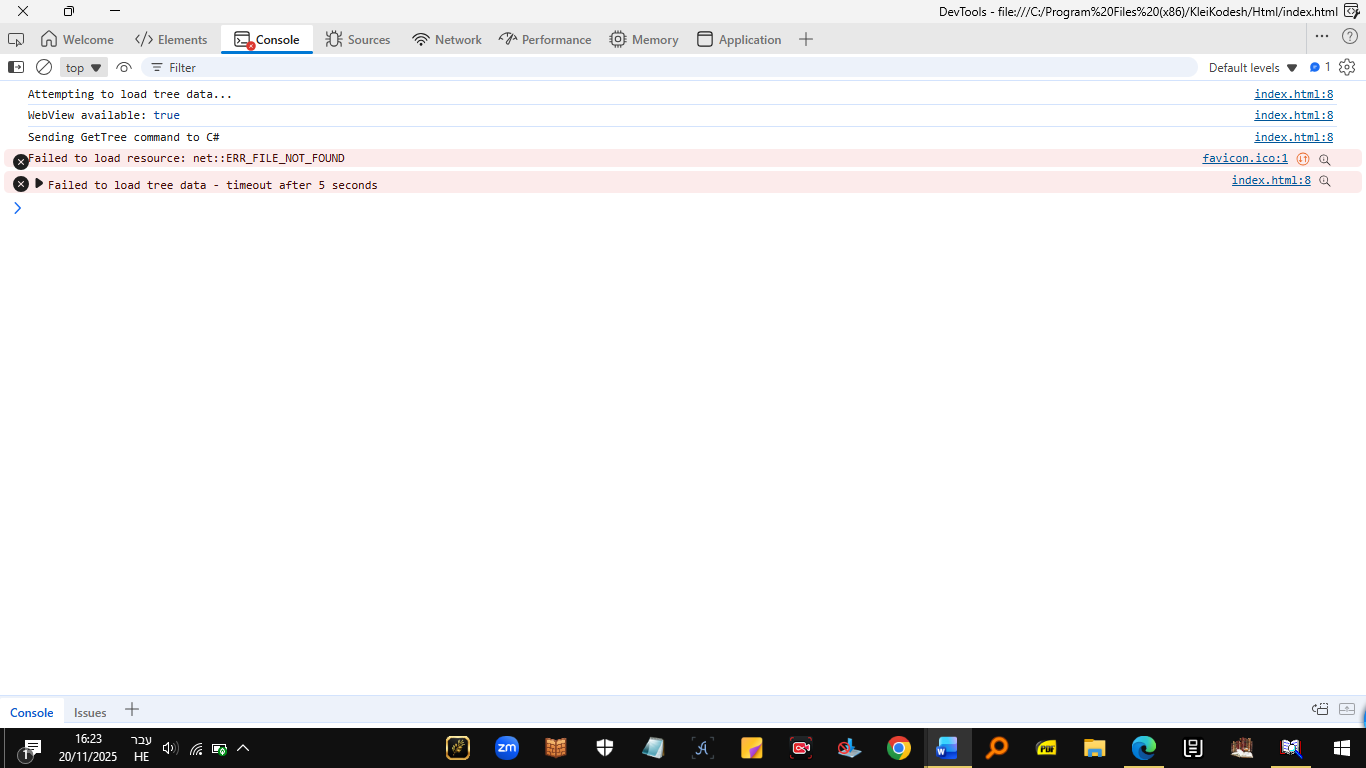Screen dimensions: 1366x768
Task: Open Google Chrome from the taskbar
Action: tap(898, 747)
